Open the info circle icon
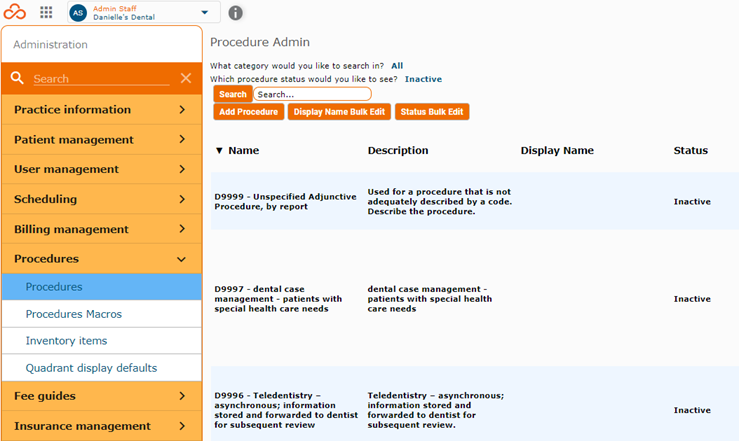The width and height of the screenshot is (739, 442). [235, 13]
